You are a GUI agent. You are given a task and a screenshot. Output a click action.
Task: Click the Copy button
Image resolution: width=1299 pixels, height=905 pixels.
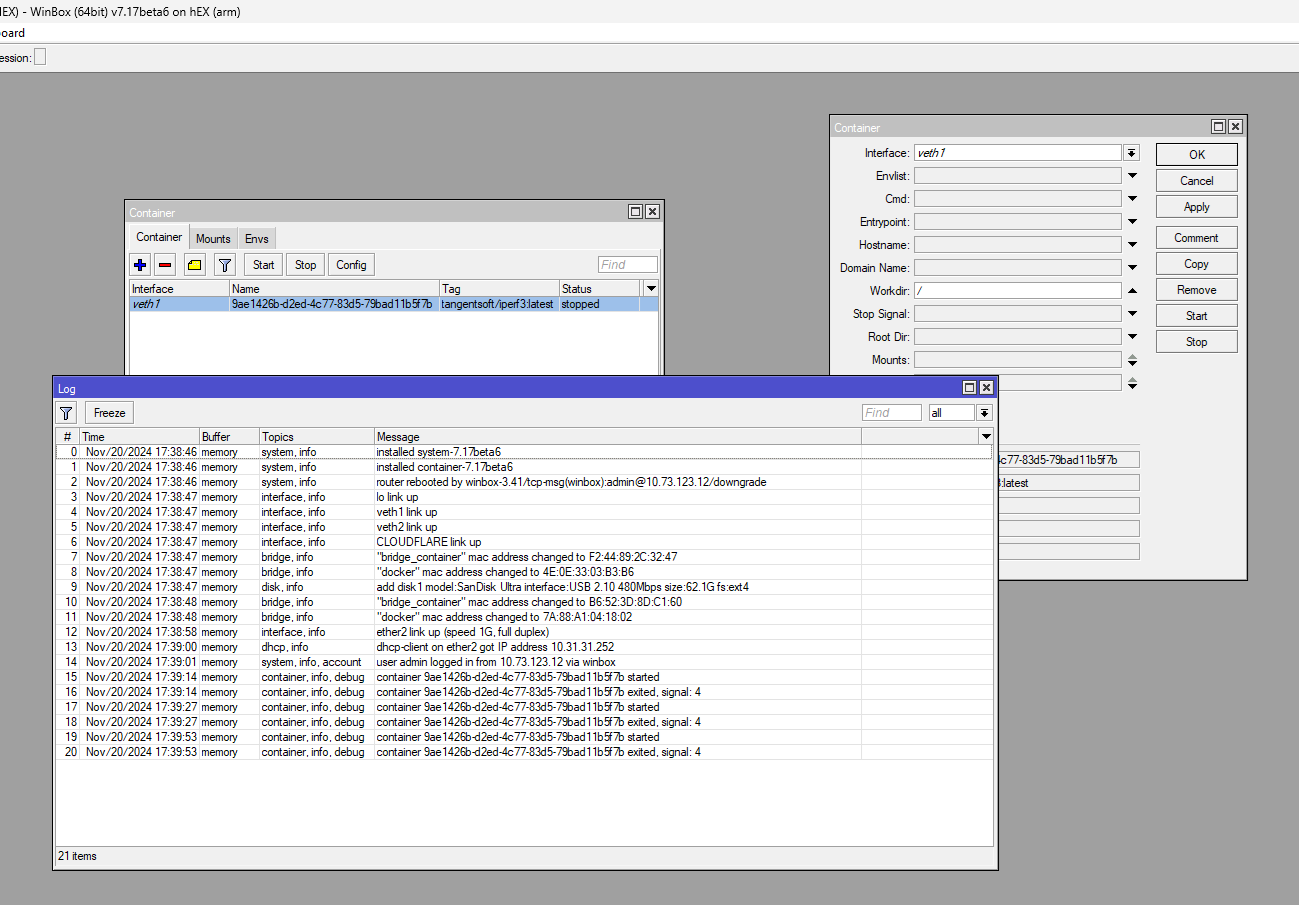[x=1197, y=264]
